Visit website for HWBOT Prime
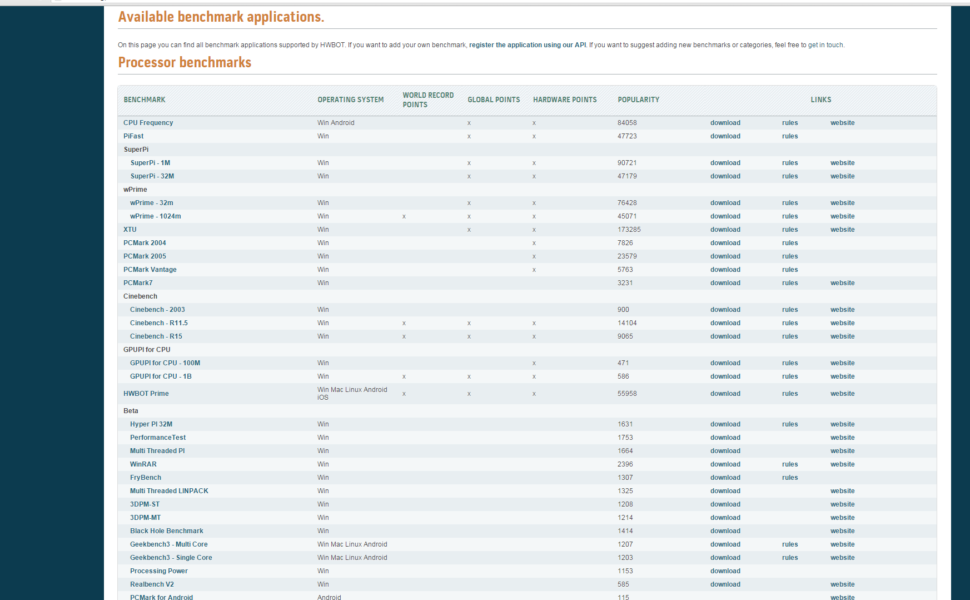Screen dimensions: 970x600 842,393
